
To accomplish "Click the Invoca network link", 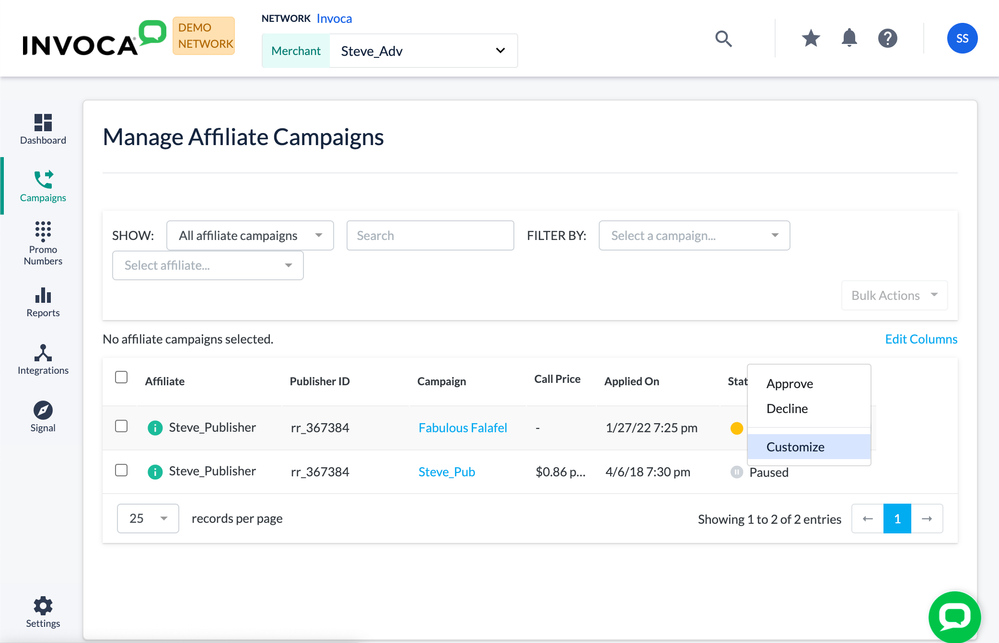I will 334,18.
